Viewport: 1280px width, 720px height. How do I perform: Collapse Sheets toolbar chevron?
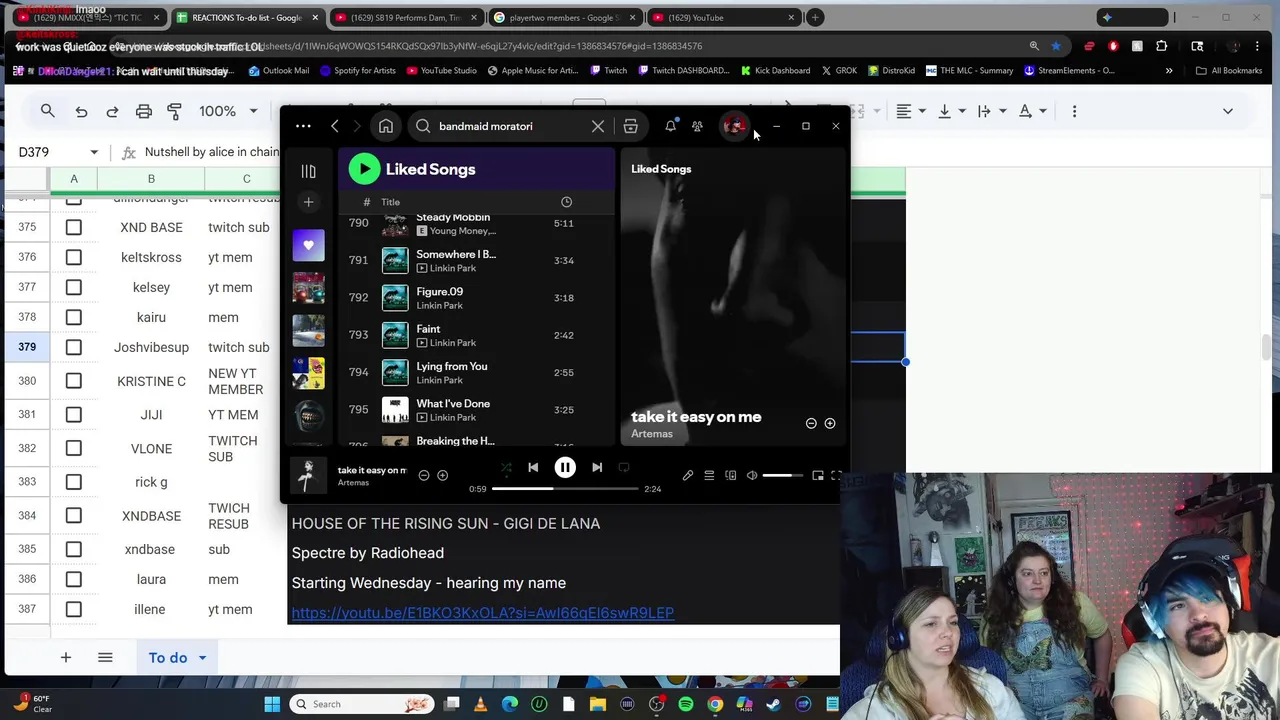1228,111
